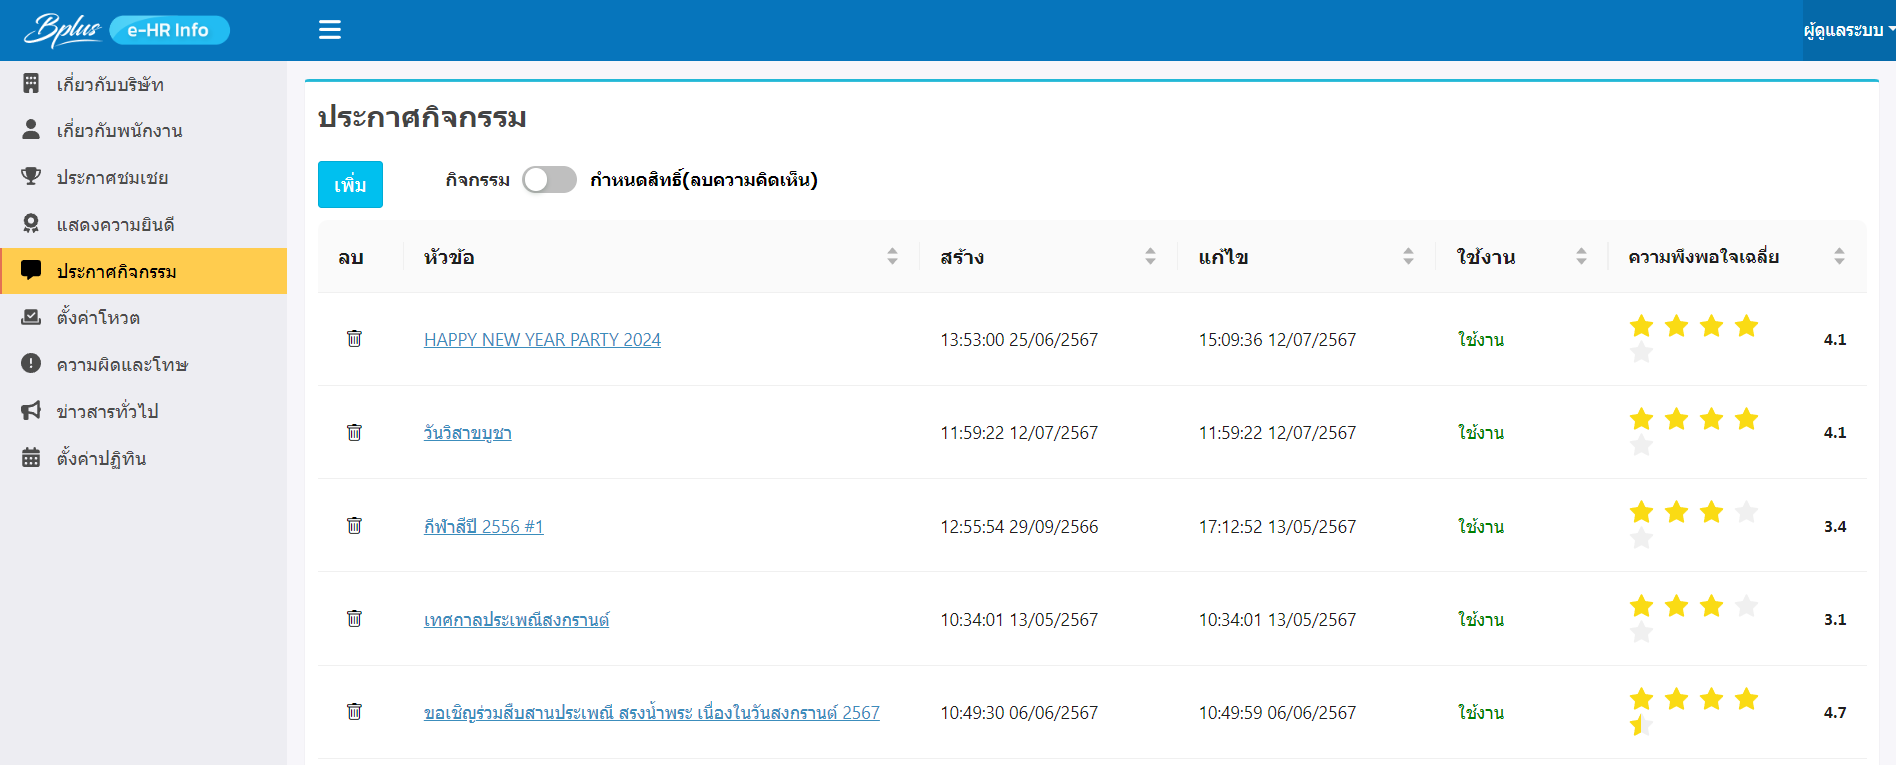Click the star rating of เทศกาลประเพณีสงกรานต์
This screenshot has height=765, width=1896.
[x=1694, y=618]
